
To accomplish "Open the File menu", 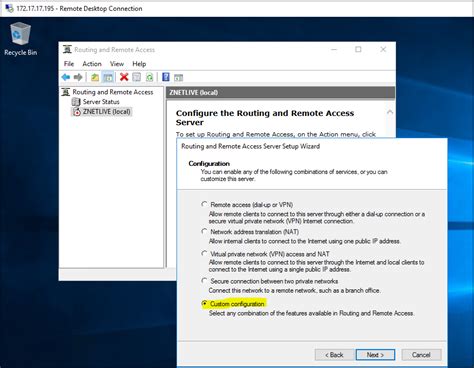I will pos(69,64).
